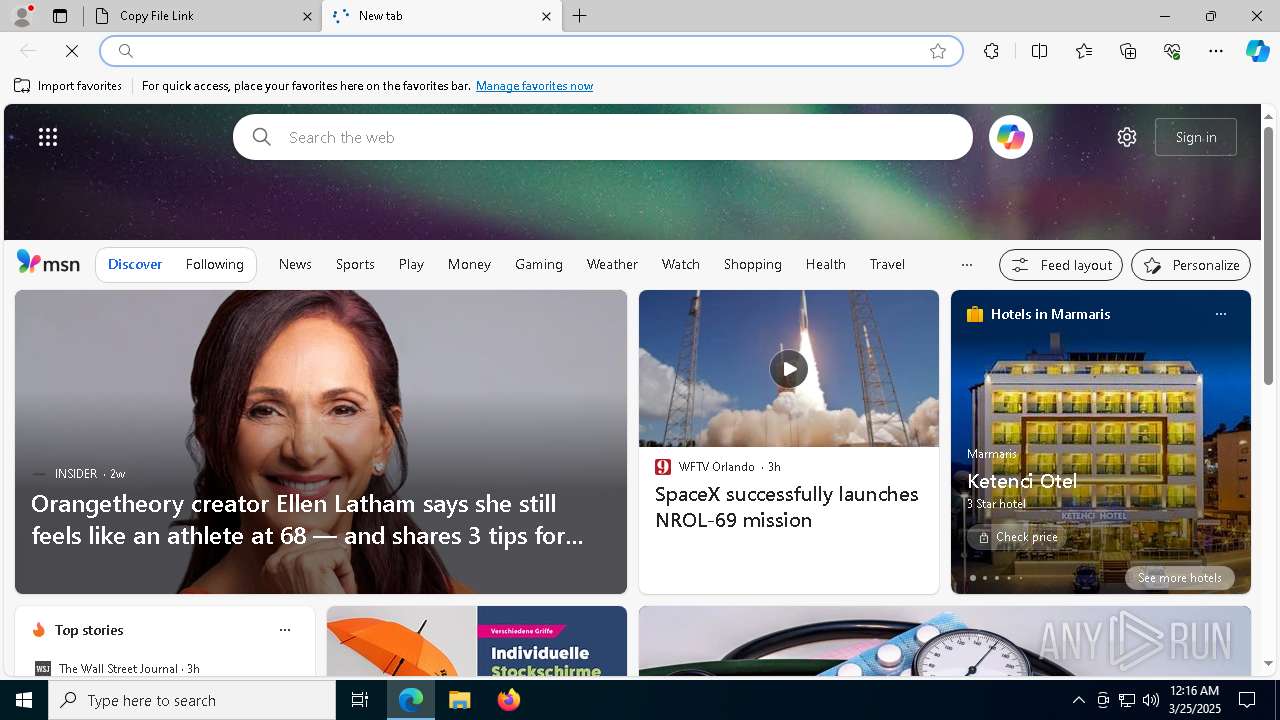The height and width of the screenshot is (720, 1280).
Task: Open the volume control icon
Action: pos(1151,700)
